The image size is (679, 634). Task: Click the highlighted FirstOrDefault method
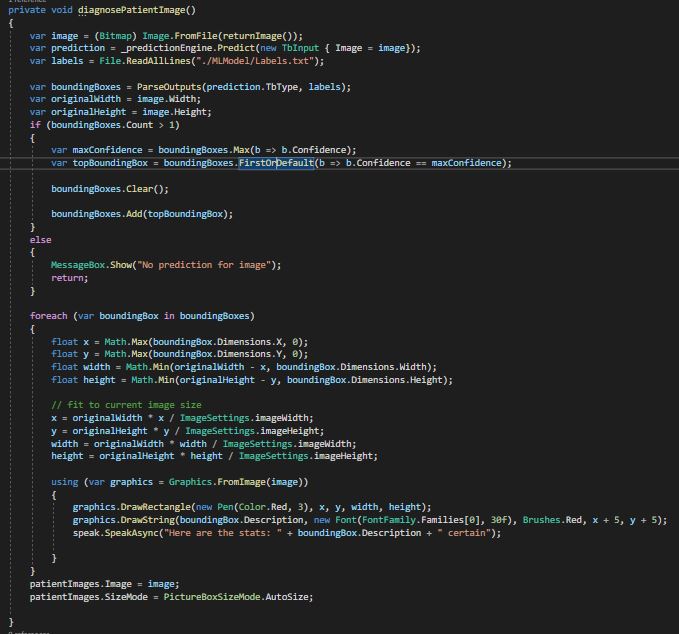tap(276, 163)
